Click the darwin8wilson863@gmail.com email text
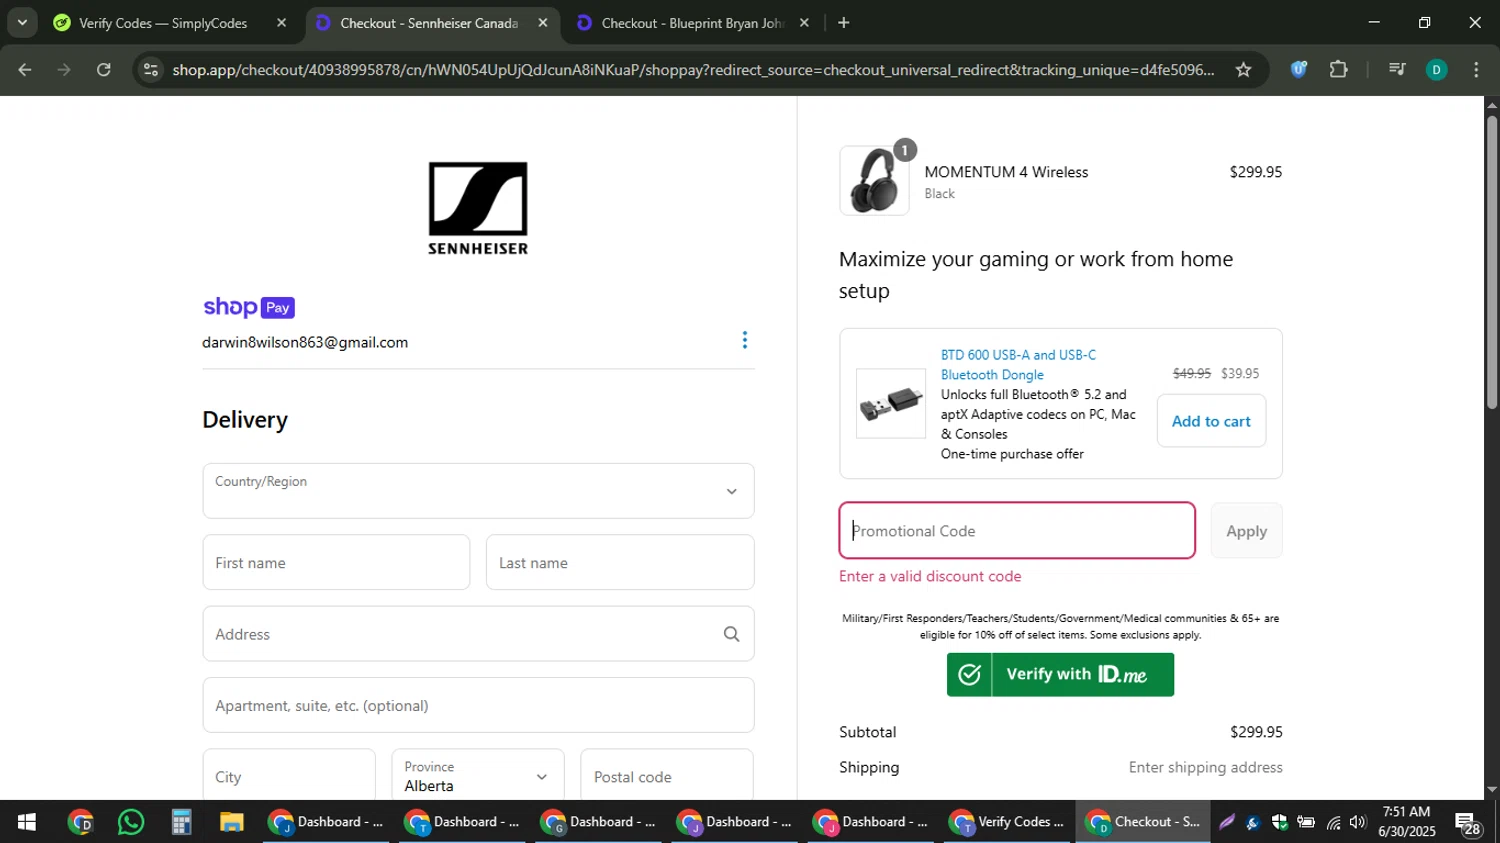Viewport: 1500px width, 843px height. tap(305, 342)
